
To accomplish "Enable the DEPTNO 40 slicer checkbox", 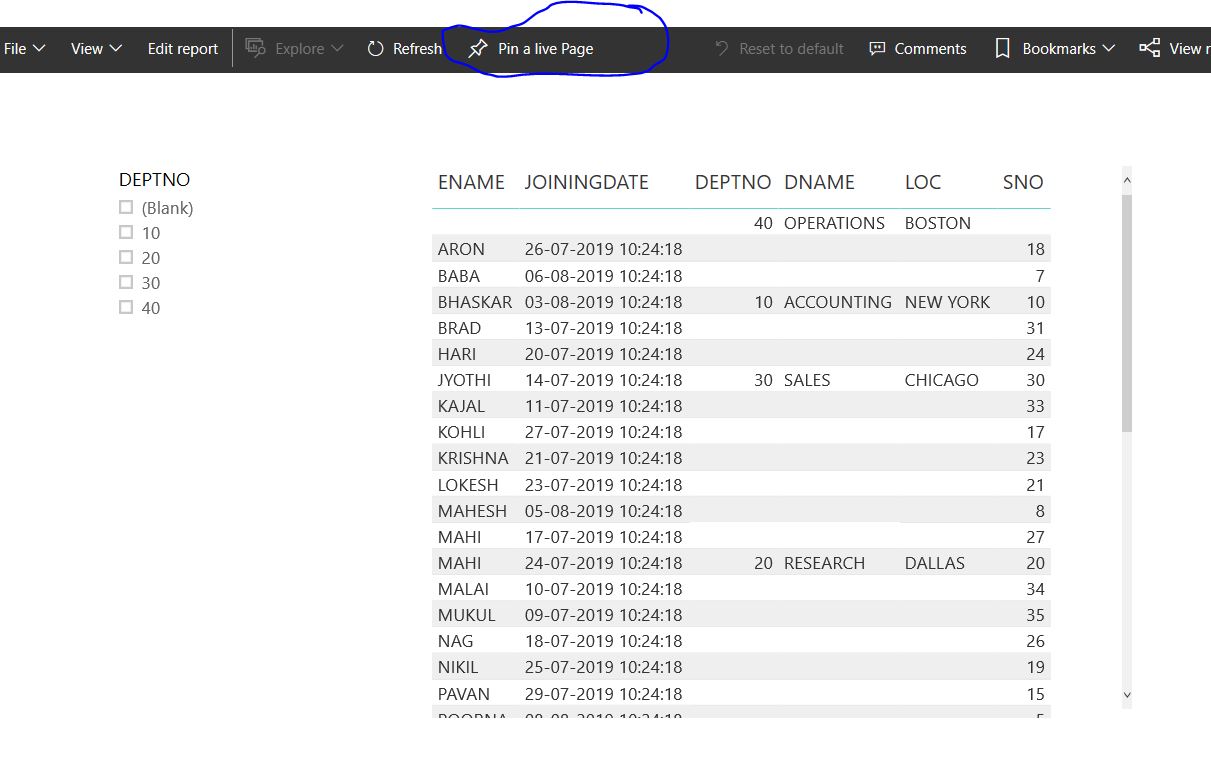I will [126, 307].
